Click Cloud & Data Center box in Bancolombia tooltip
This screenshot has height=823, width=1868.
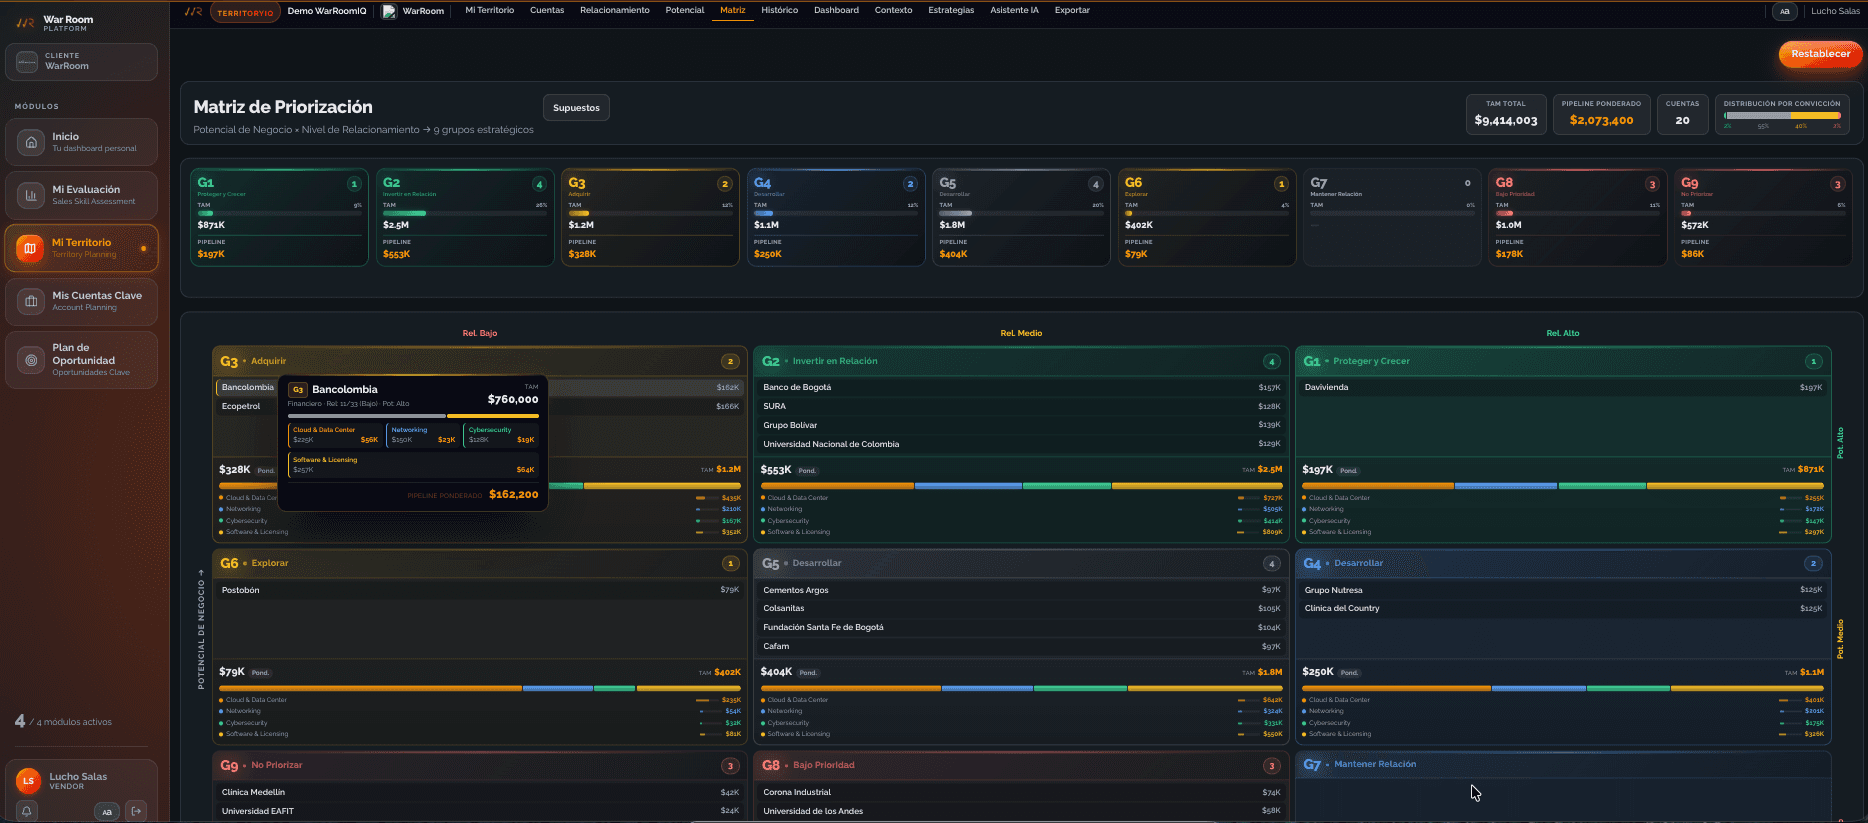[x=335, y=435]
